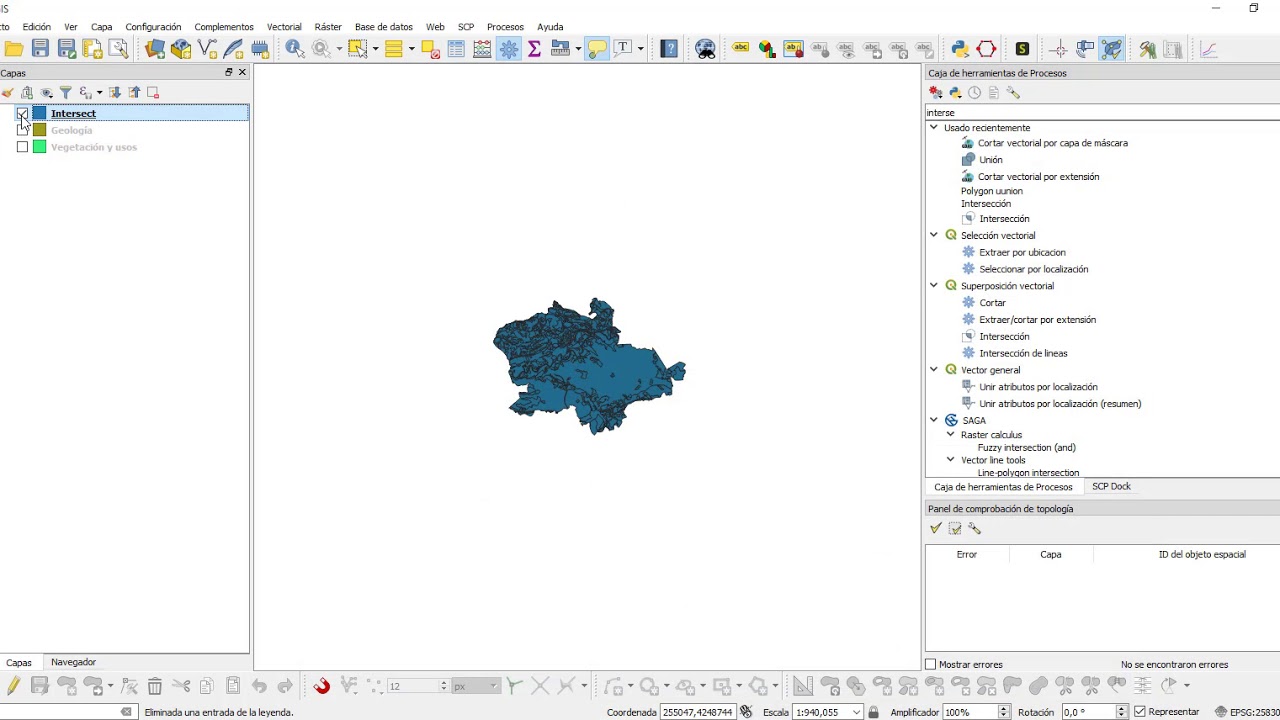Image resolution: width=1280 pixels, height=720 pixels.
Task: Remove selected layer icon in Capas panel
Action: [153, 92]
